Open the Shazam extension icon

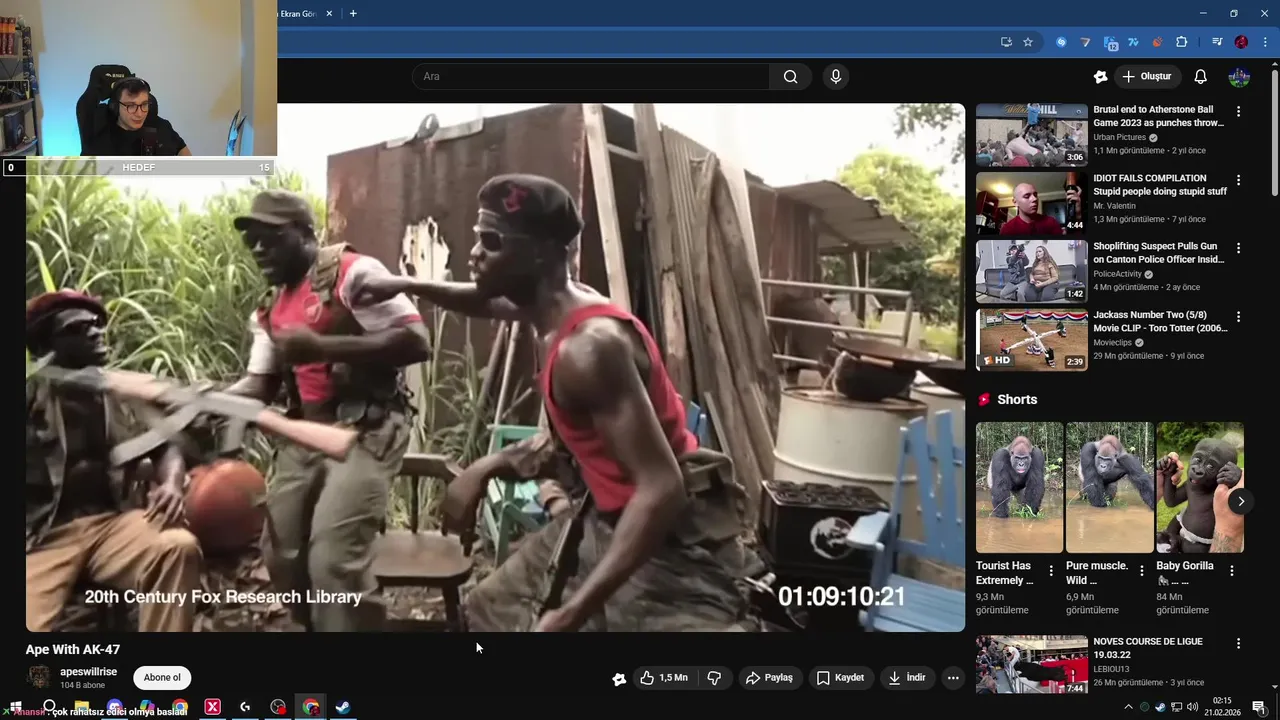tap(1061, 42)
